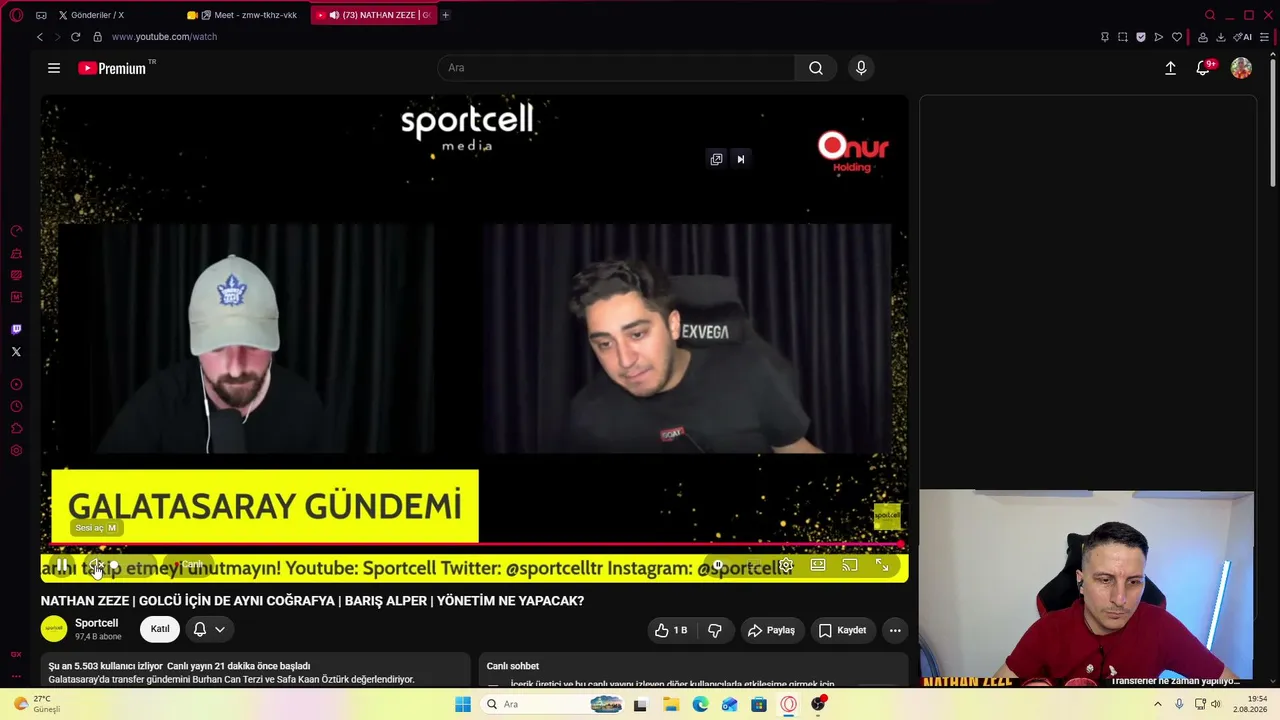Dislike the video with thumbs down
1280x720 pixels.
714,630
